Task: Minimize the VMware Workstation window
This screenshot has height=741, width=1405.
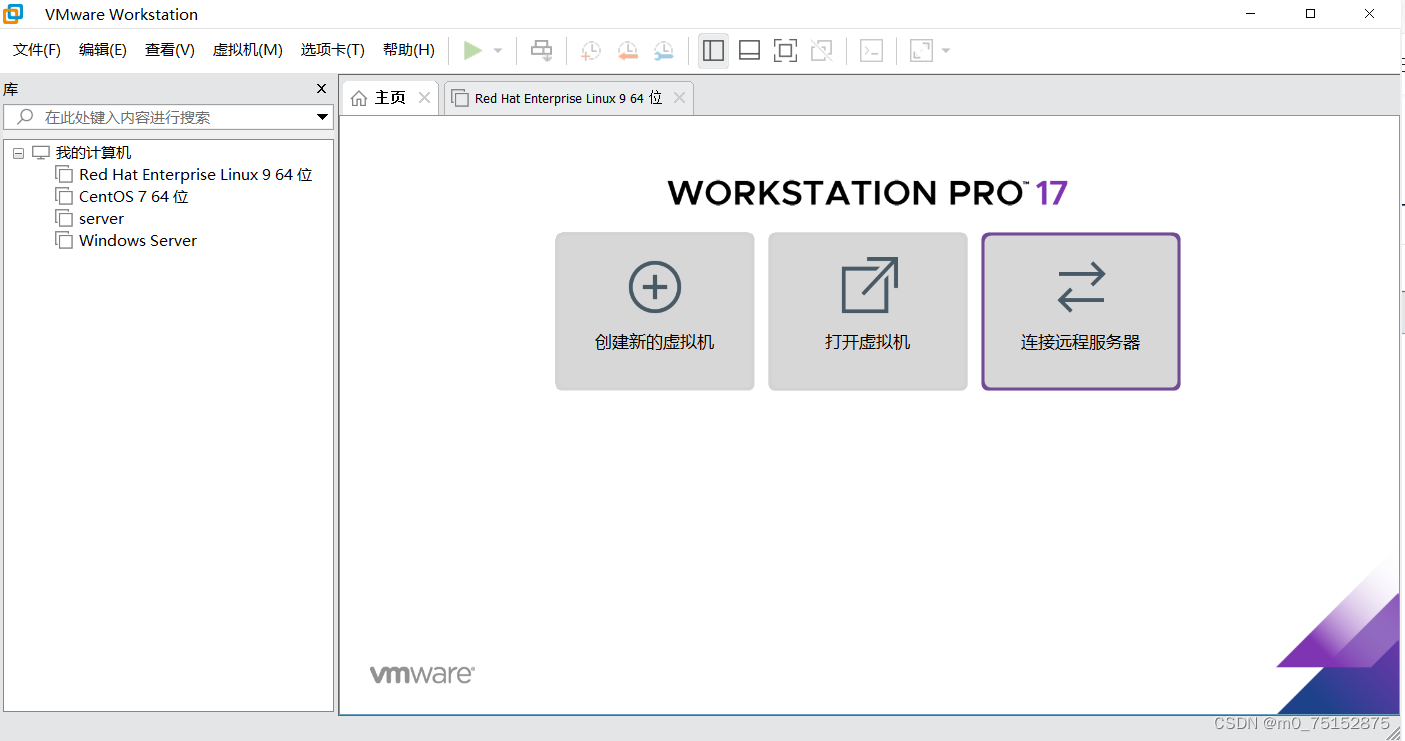Action: [1251, 14]
